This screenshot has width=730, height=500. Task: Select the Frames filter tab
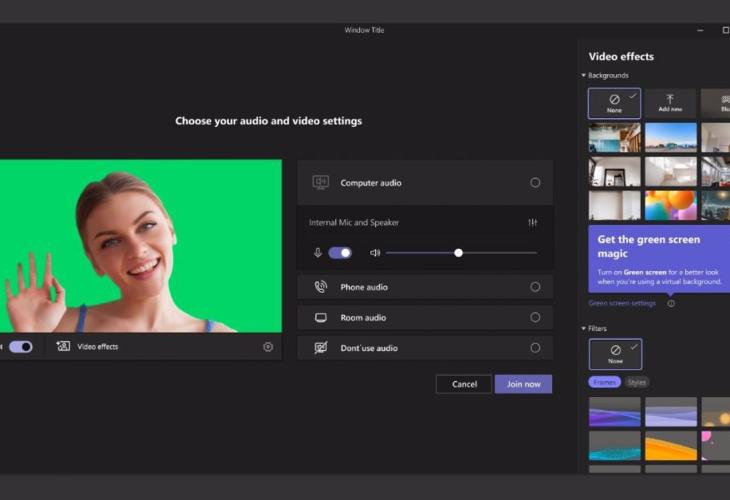[x=604, y=382]
